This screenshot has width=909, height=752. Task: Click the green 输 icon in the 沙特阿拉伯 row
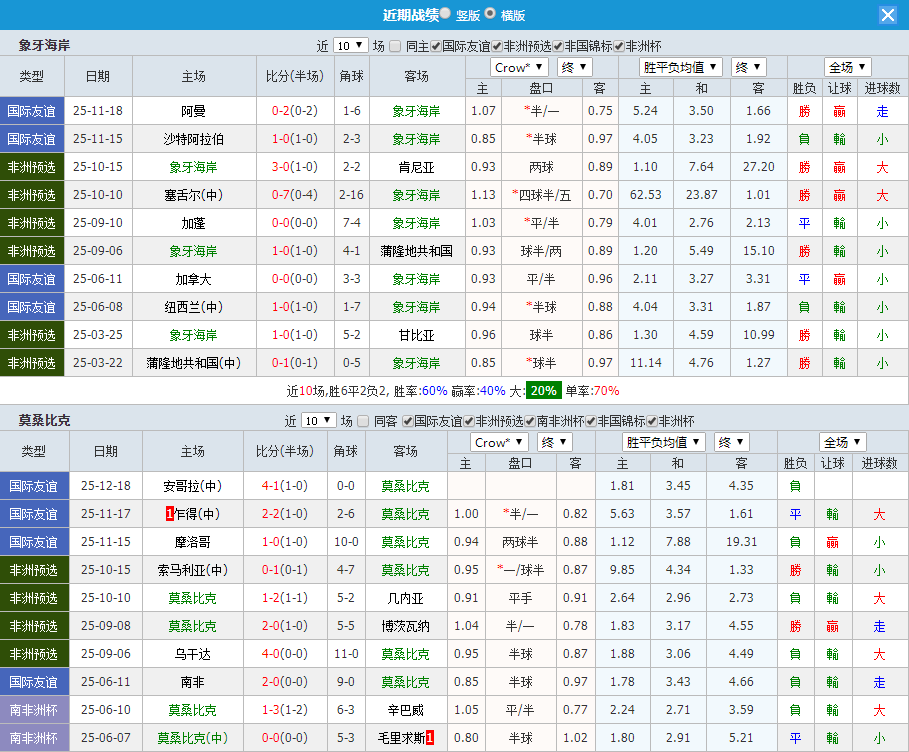click(840, 141)
